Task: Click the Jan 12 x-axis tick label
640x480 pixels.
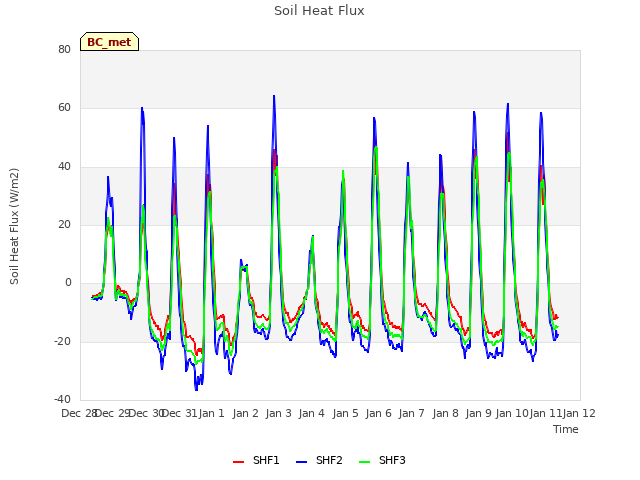Action: (579, 413)
